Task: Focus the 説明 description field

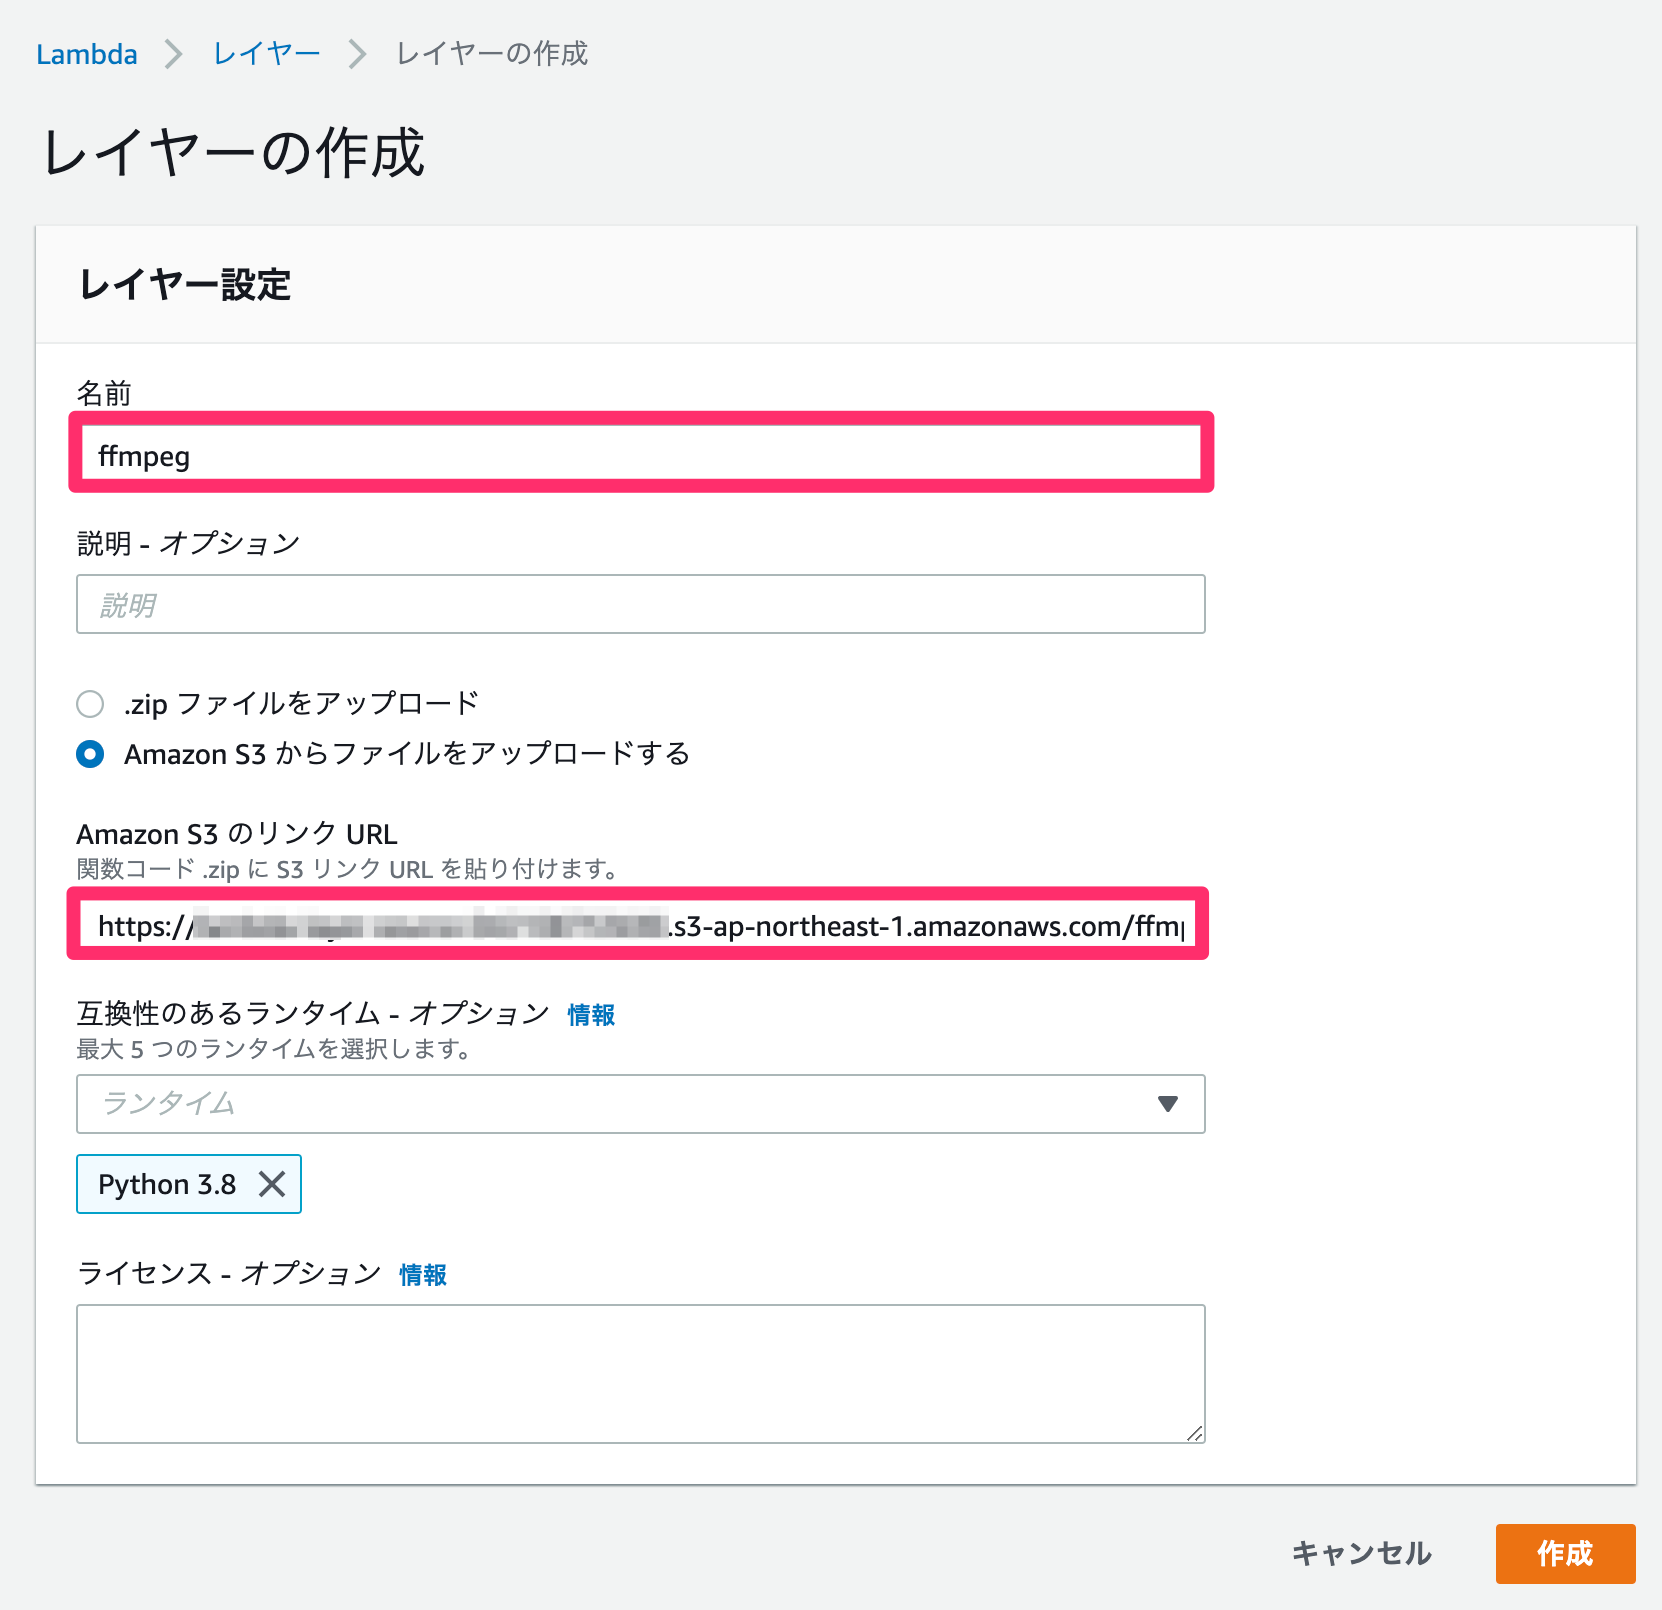Action: tap(640, 604)
